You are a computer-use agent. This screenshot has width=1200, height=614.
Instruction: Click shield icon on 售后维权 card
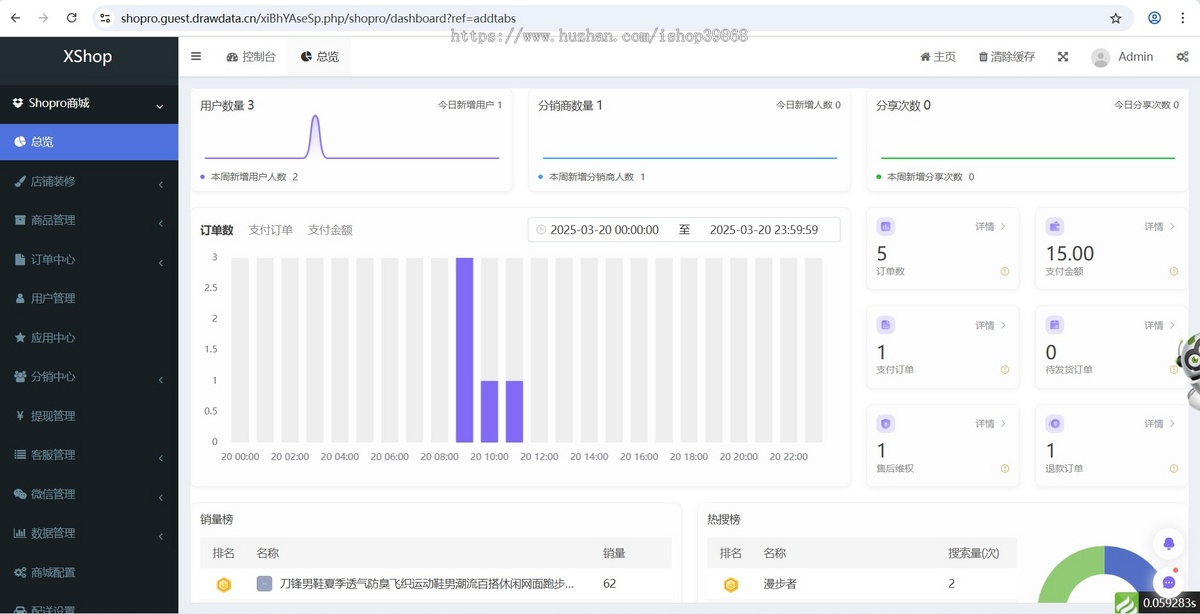885,423
